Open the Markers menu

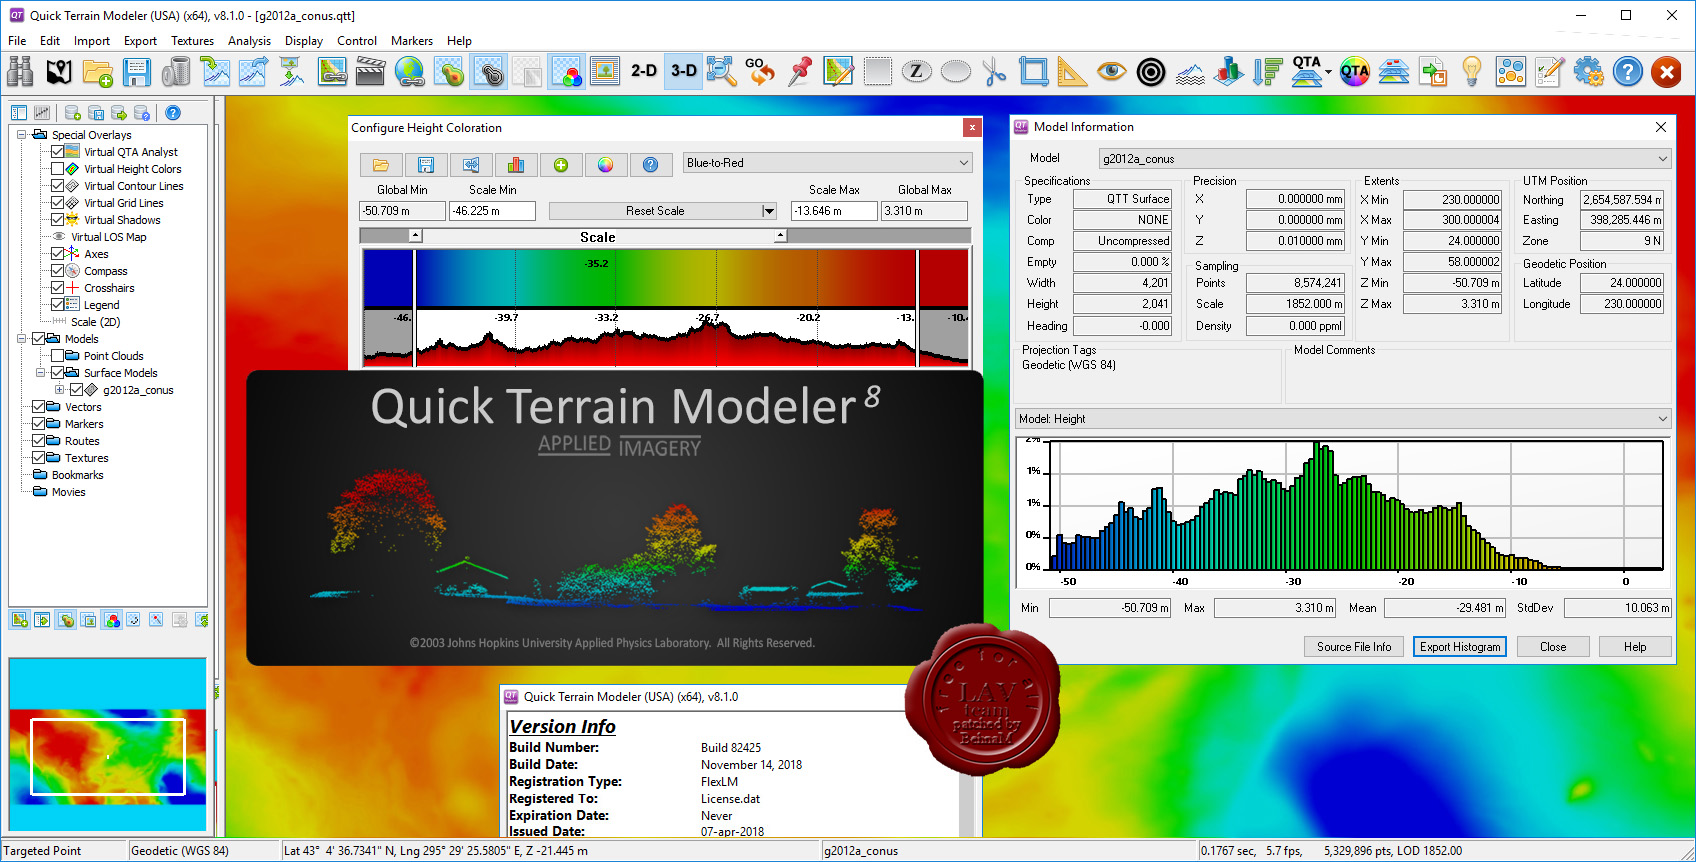(x=412, y=41)
